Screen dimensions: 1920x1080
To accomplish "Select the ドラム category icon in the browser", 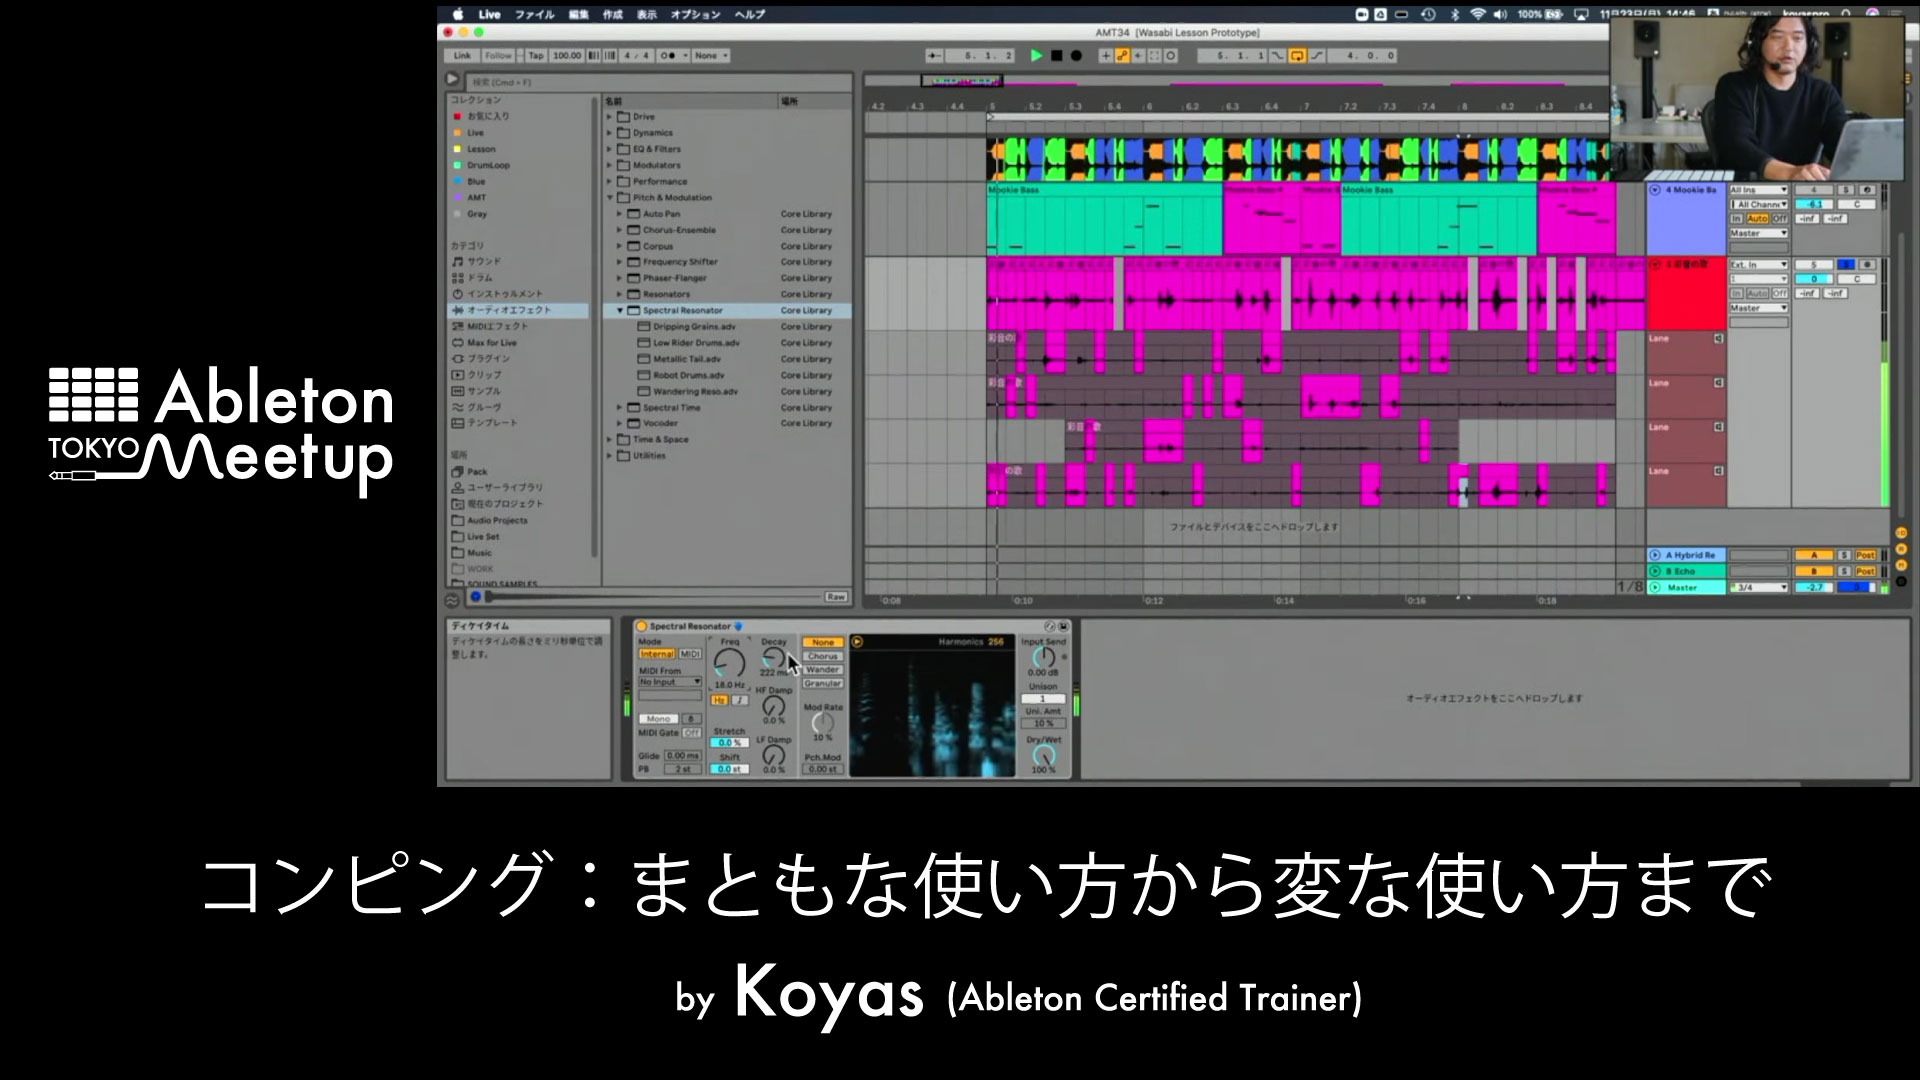I will pos(456,277).
